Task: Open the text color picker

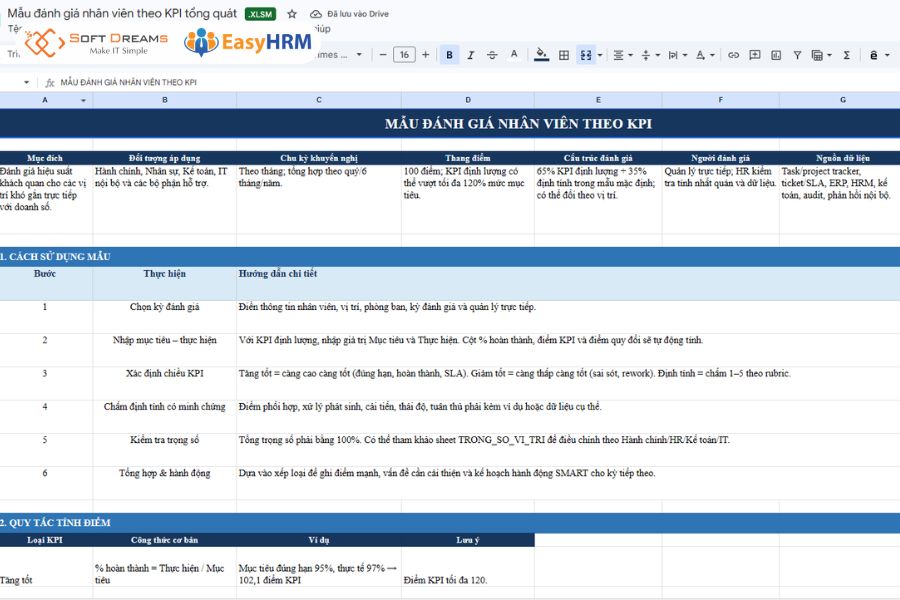Action: (x=514, y=55)
